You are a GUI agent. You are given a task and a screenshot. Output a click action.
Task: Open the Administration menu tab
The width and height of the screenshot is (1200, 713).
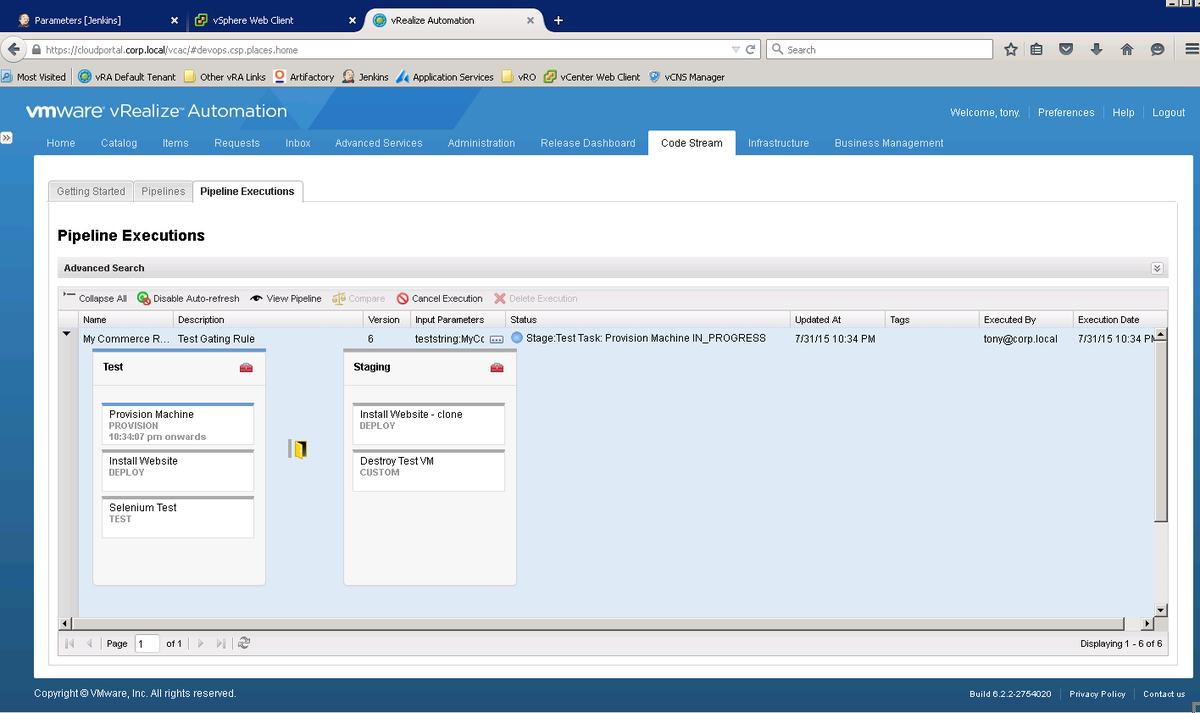point(481,143)
